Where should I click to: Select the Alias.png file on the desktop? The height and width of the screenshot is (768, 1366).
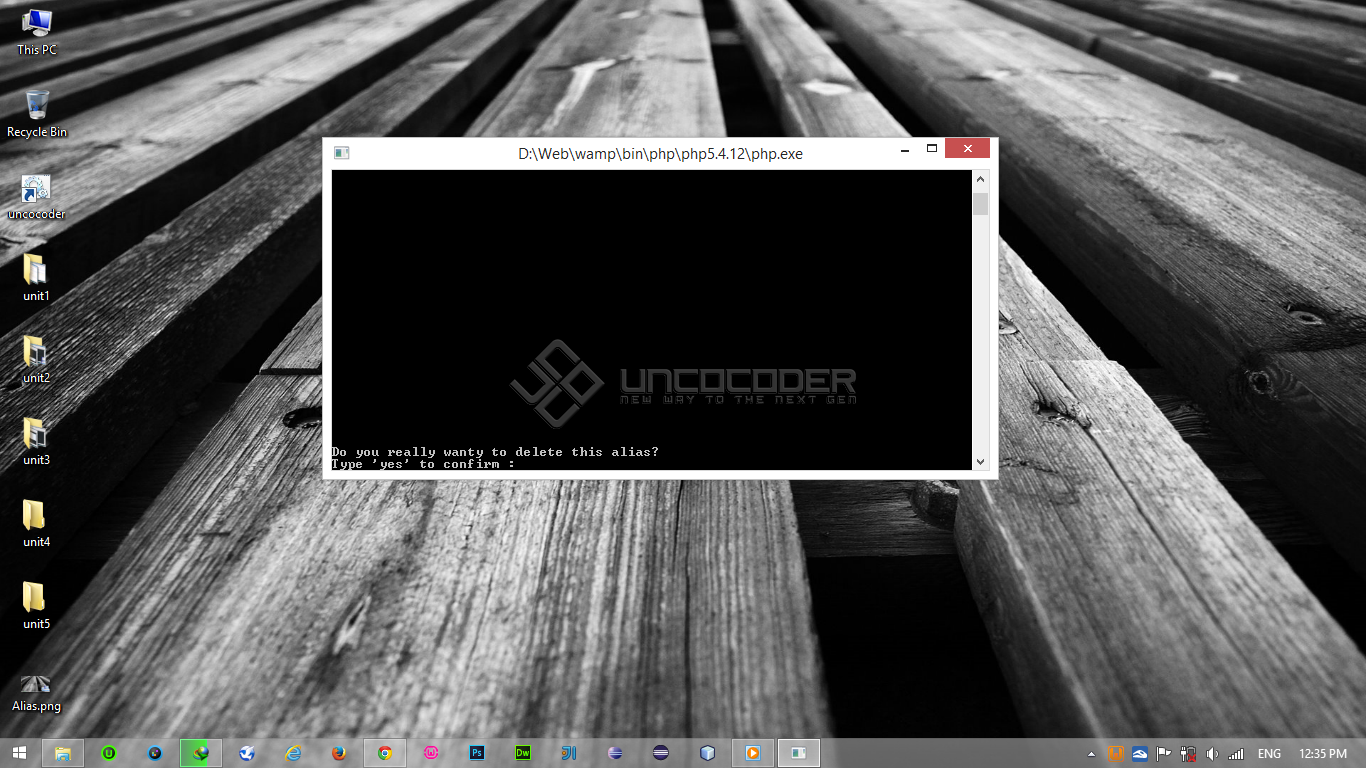[x=37, y=692]
